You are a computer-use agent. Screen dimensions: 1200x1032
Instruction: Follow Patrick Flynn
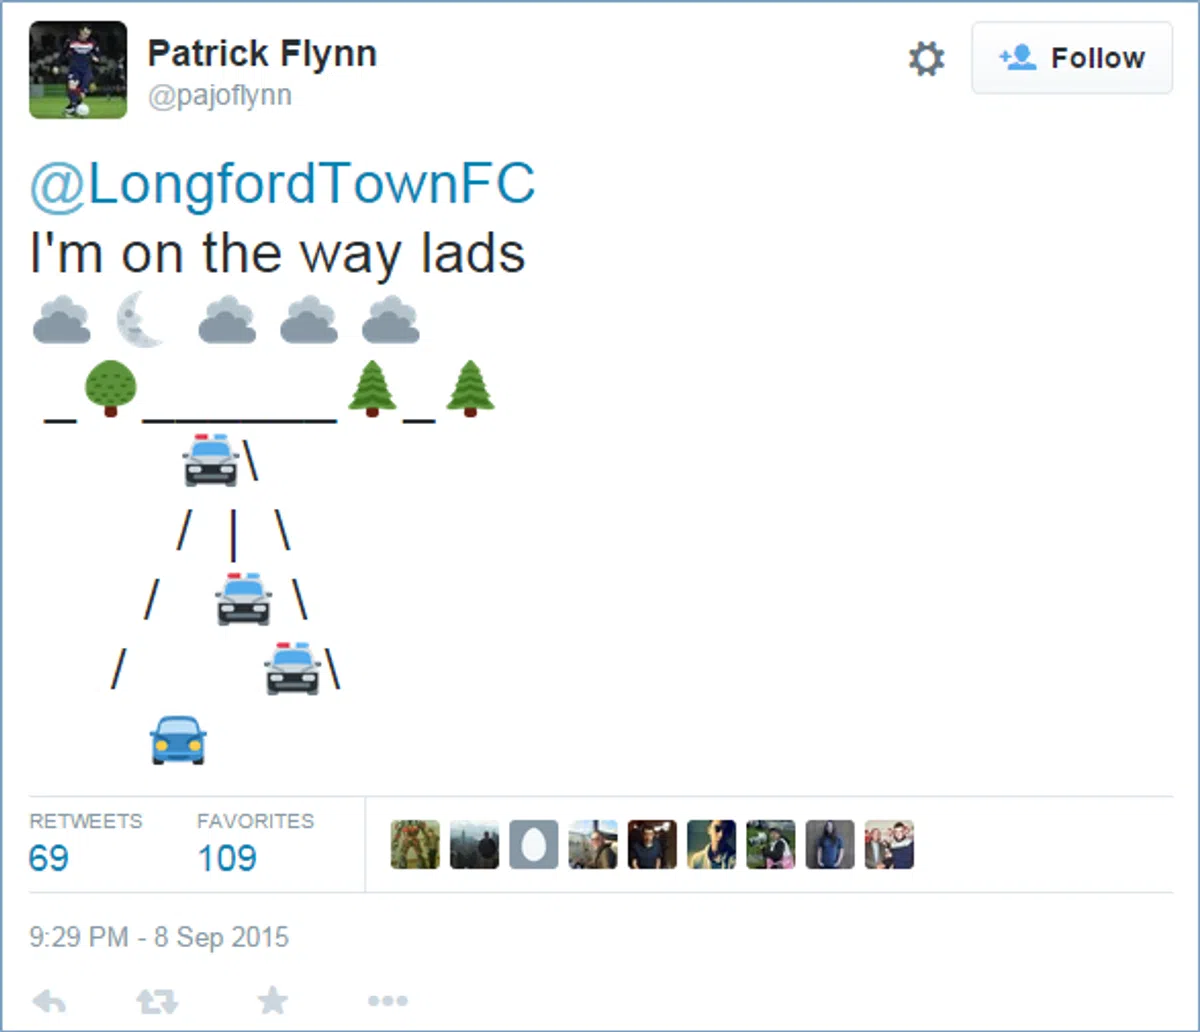coord(1072,58)
